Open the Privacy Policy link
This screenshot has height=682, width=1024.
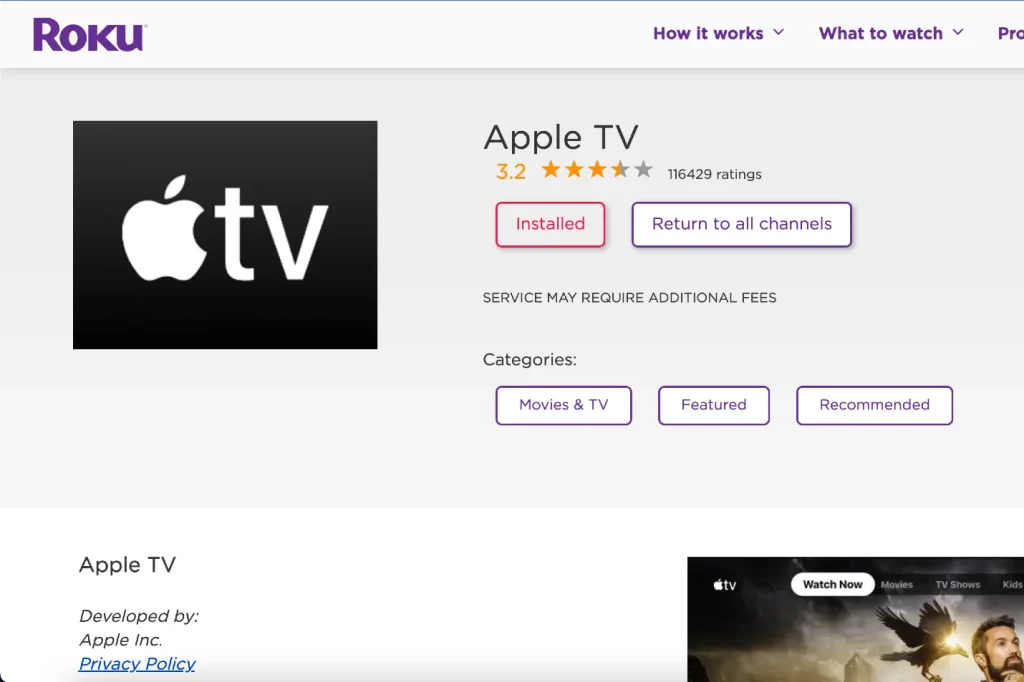point(136,663)
